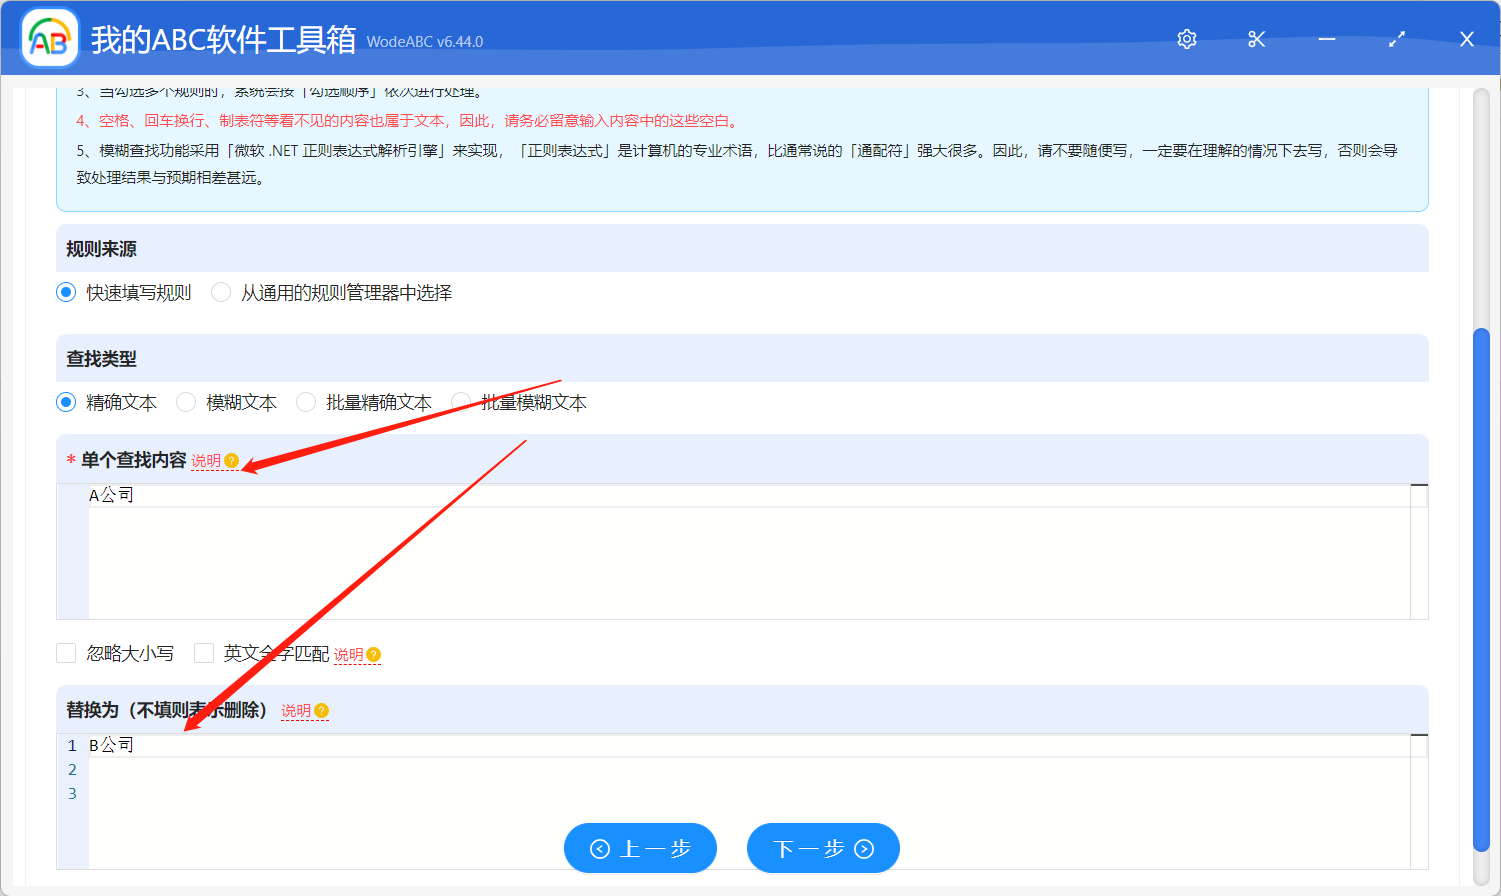This screenshot has width=1501, height=896.
Task: Switch to 模糊文本 search type
Action: click(x=186, y=402)
